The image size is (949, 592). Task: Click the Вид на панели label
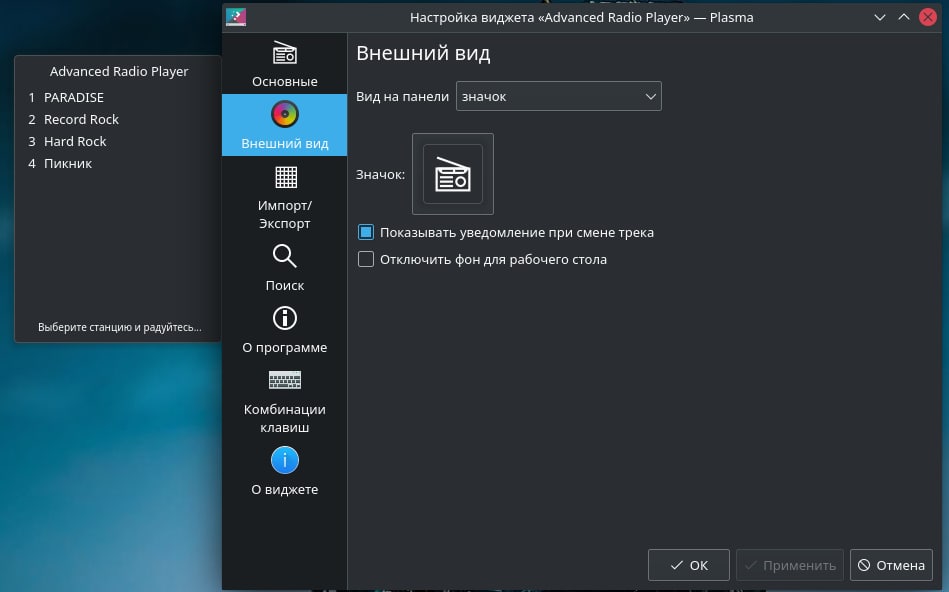click(402, 97)
